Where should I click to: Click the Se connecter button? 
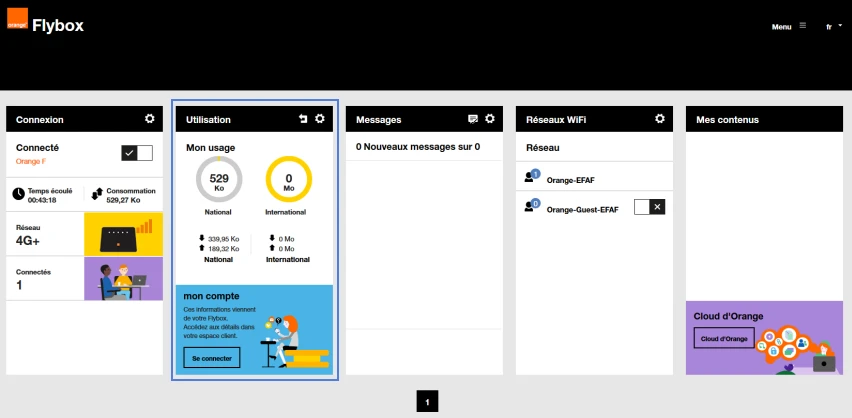(211, 358)
